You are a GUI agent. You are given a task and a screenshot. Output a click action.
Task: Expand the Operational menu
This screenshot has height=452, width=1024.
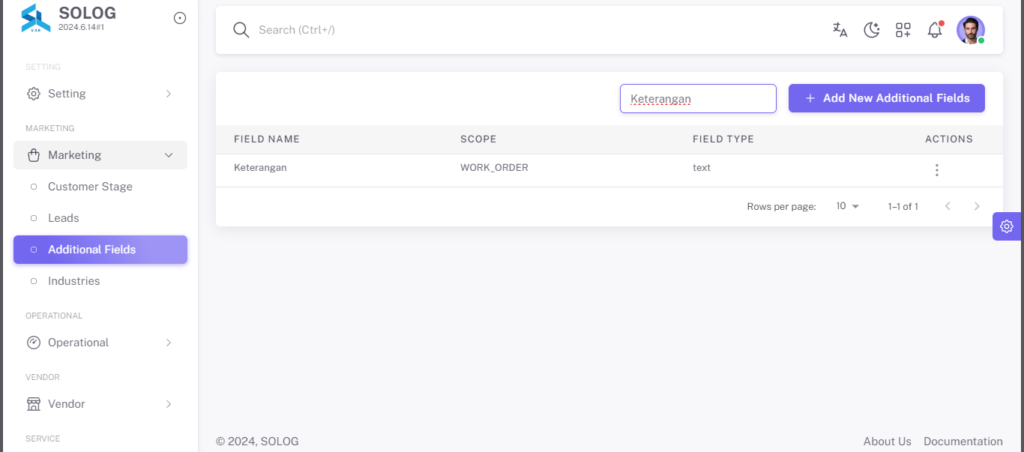[100, 342]
